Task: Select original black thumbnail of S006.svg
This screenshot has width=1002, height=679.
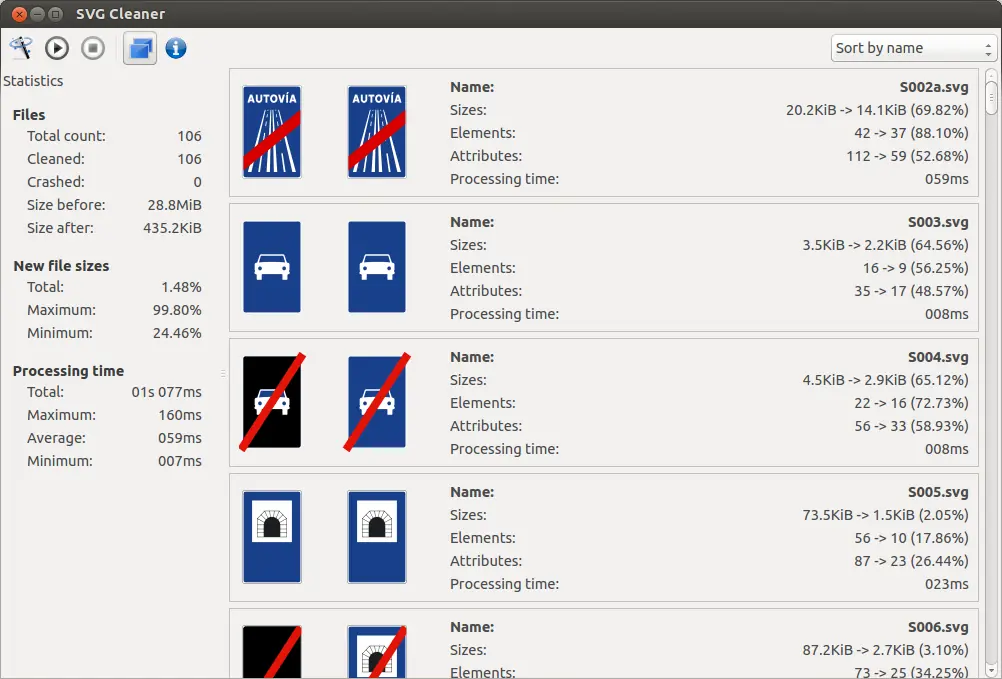Action: [x=272, y=652]
